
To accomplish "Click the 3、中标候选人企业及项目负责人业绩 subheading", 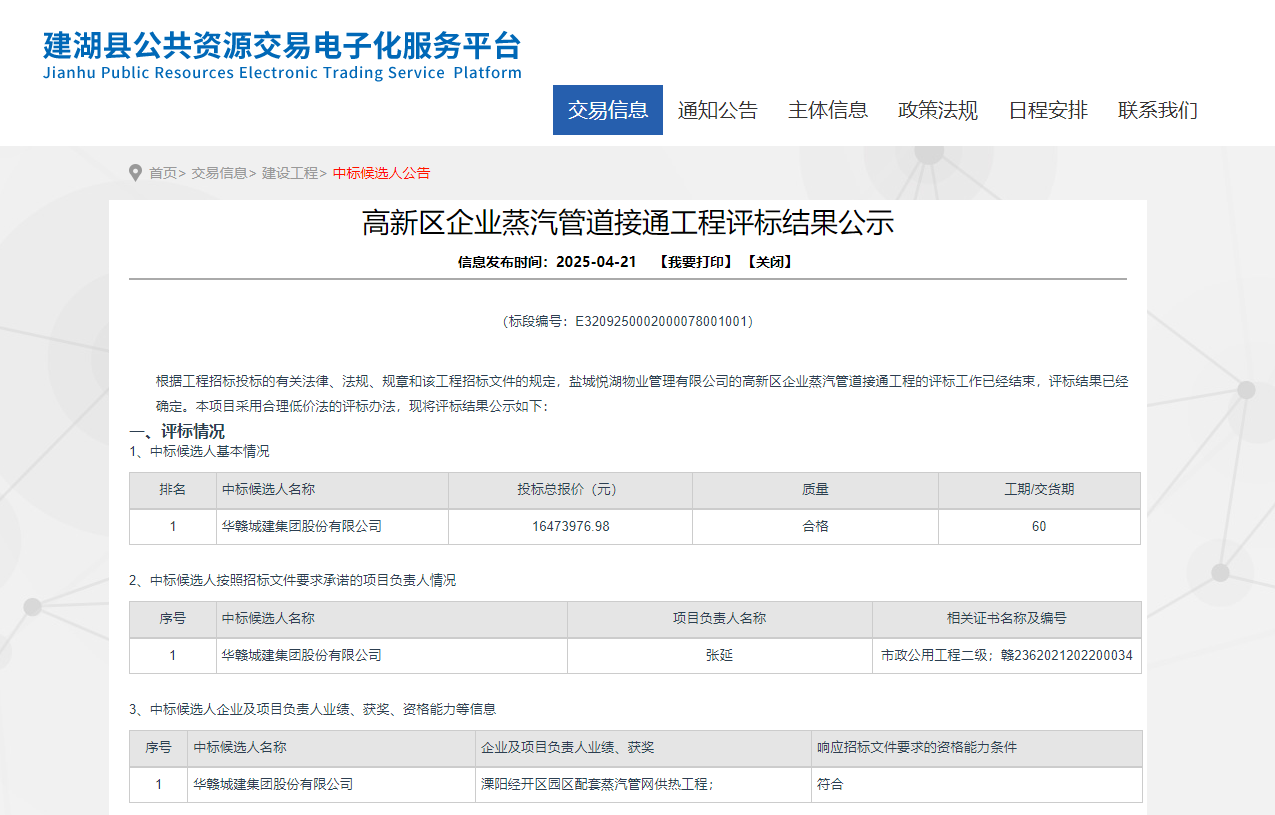I will (x=312, y=709).
